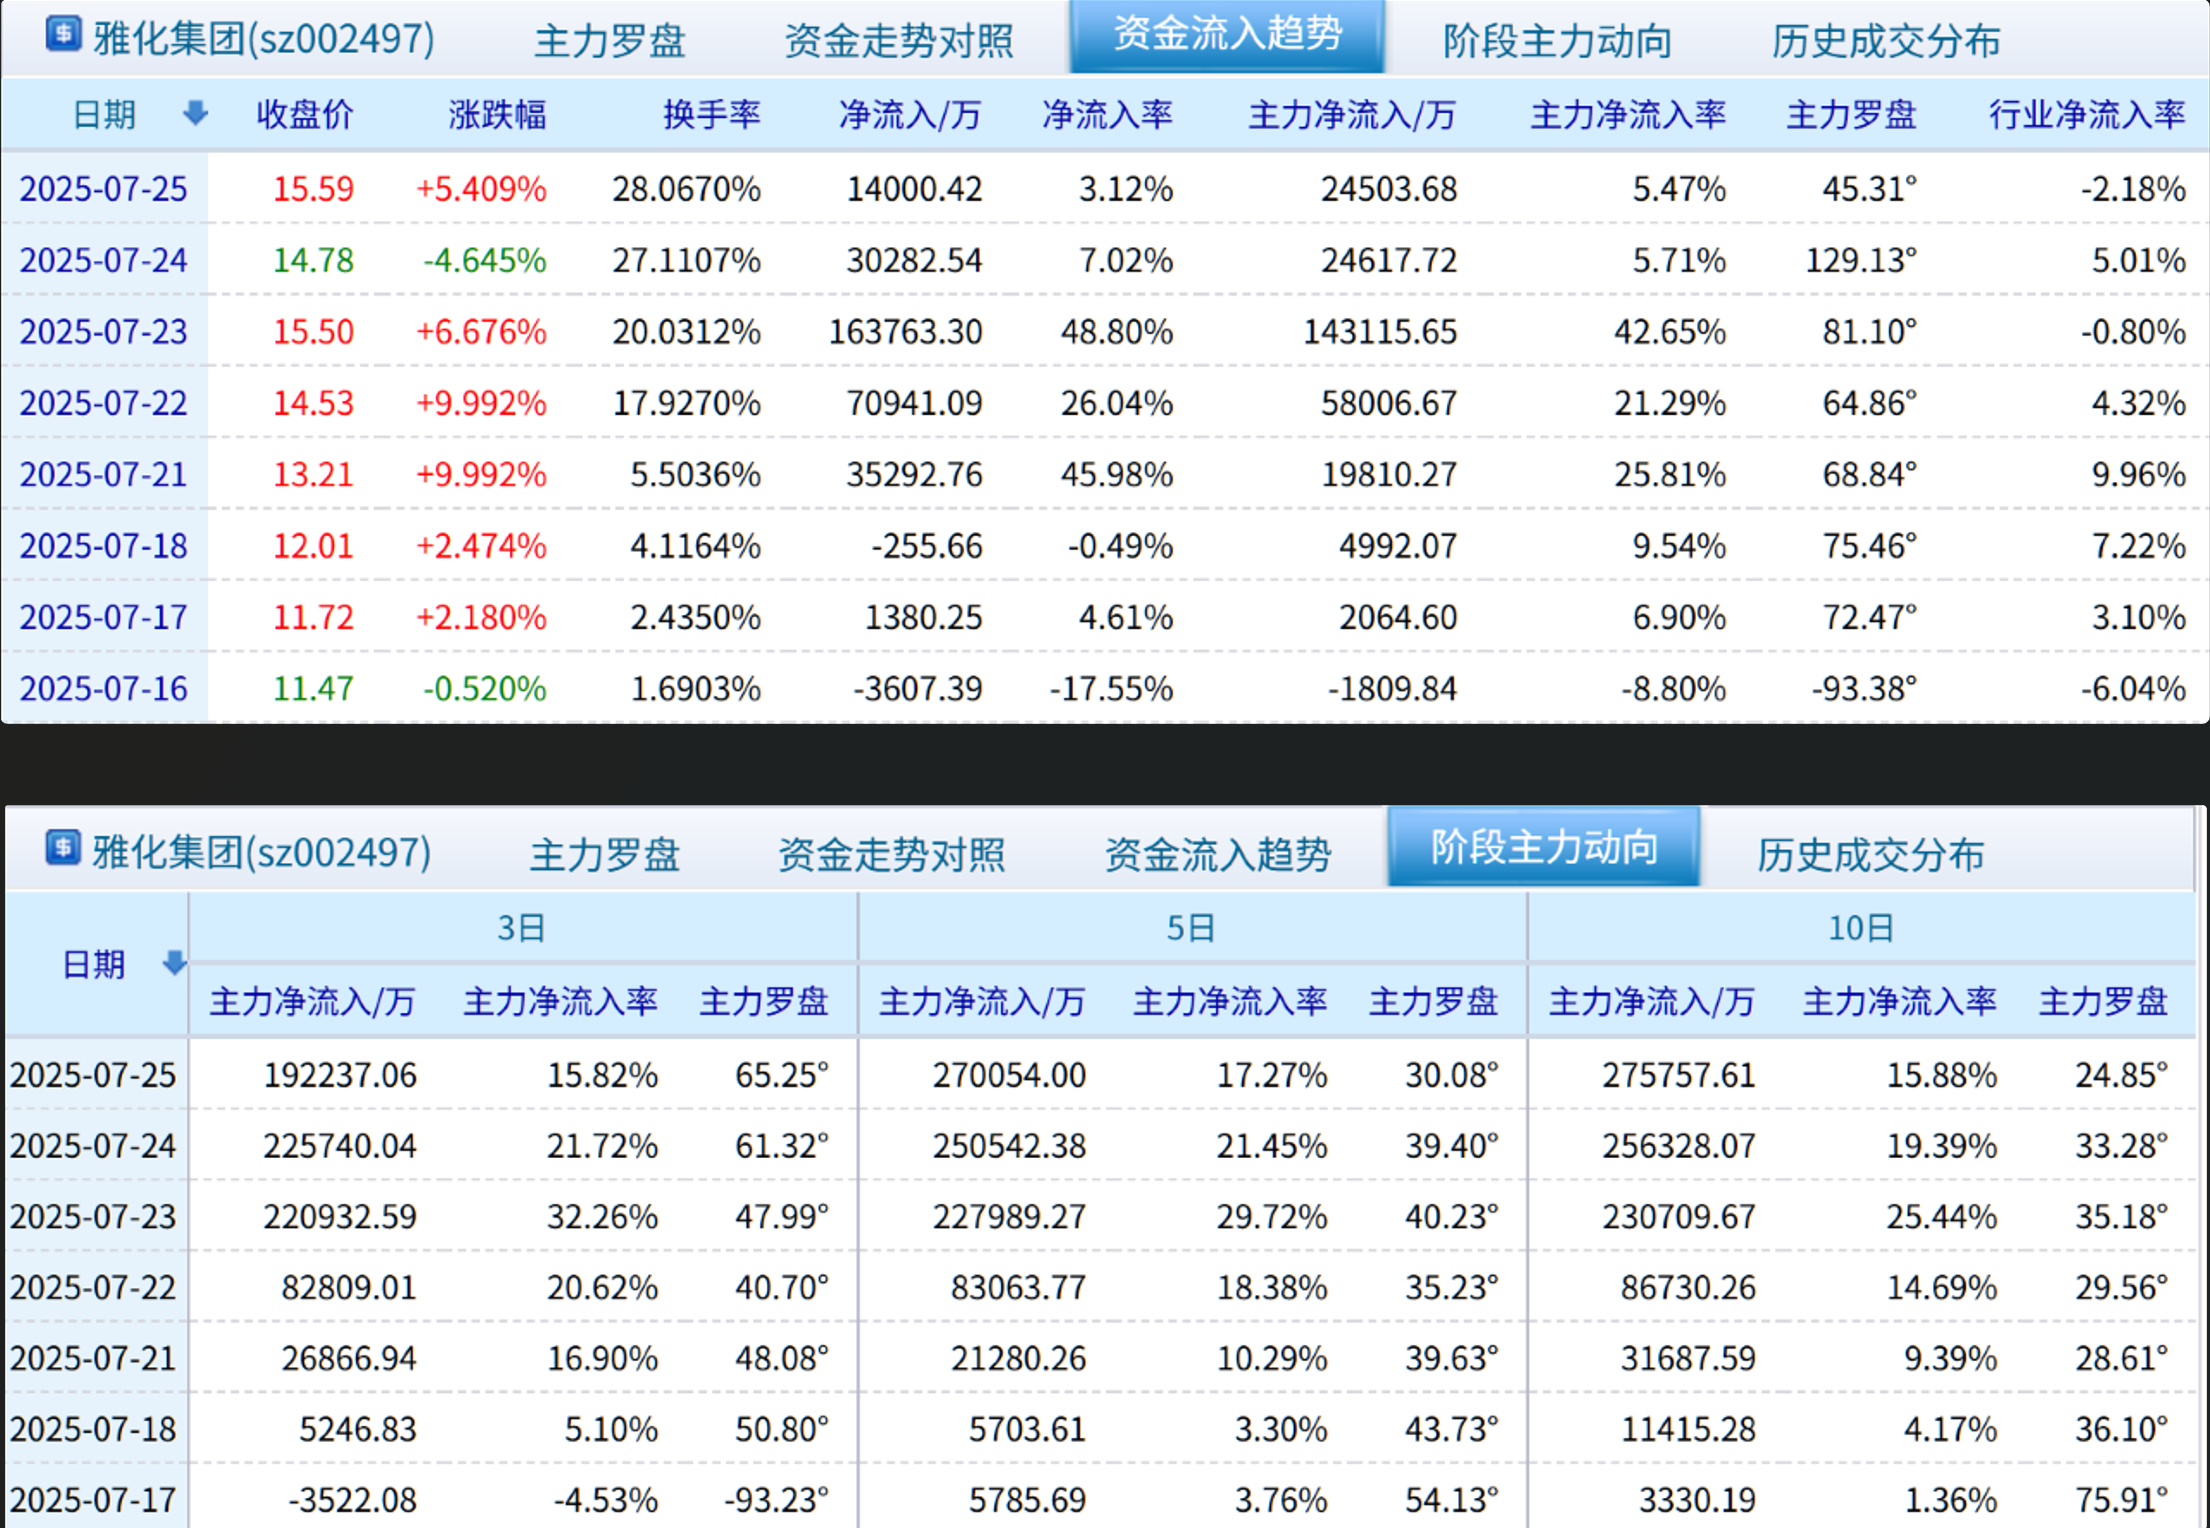Click 主力罗盘 column header in upper table
The height and width of the screenshot is (1528, 2210).
tap(1851, 114)
